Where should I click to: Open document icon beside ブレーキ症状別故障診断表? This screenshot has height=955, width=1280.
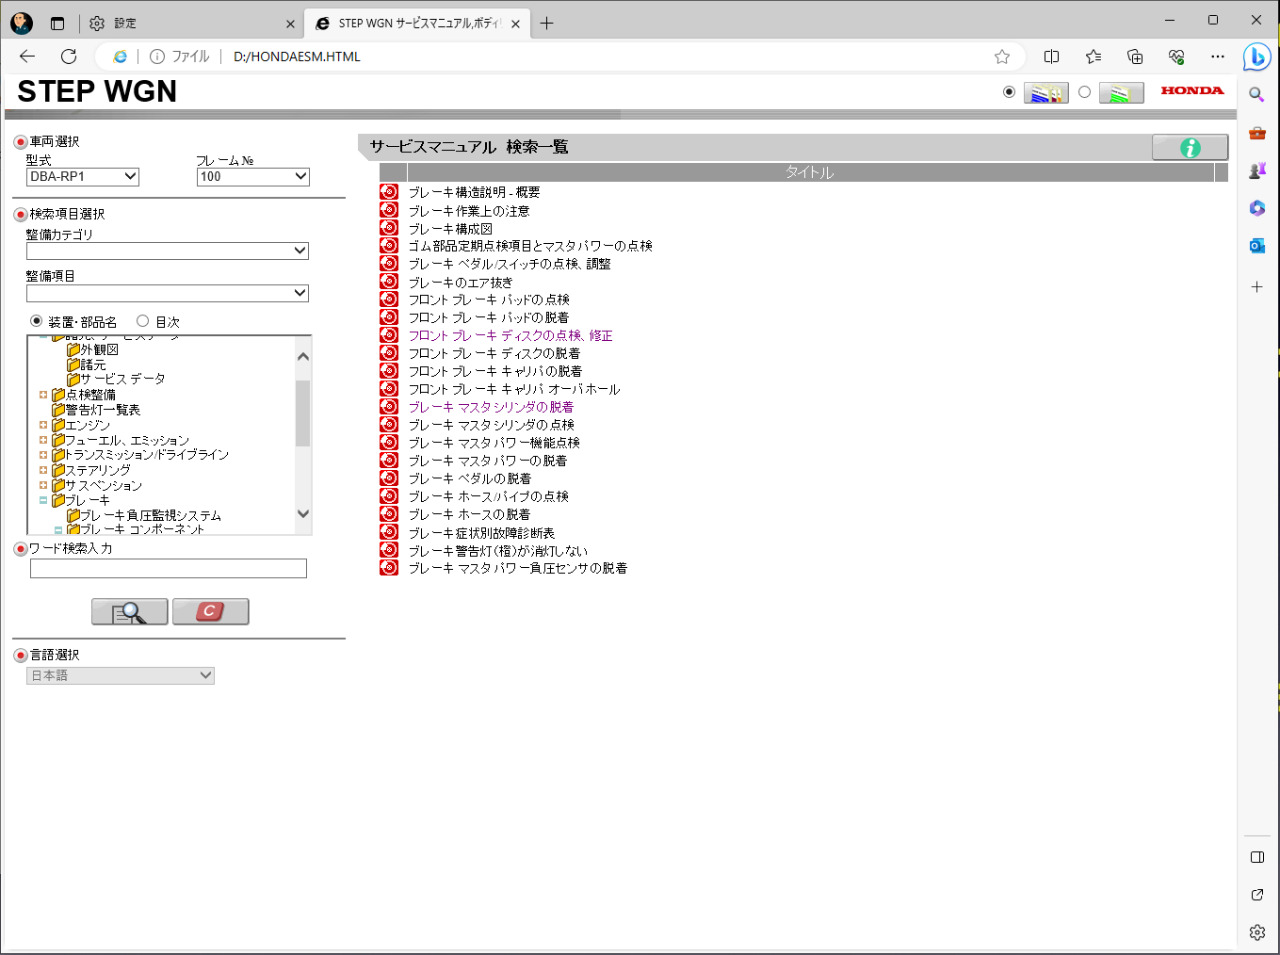point(389,532)
